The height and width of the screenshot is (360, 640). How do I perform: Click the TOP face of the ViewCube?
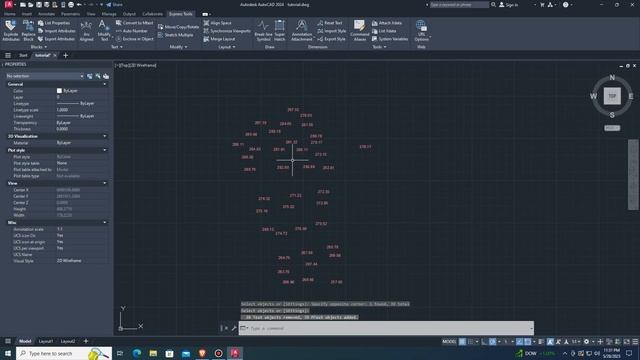pos(612,96)
